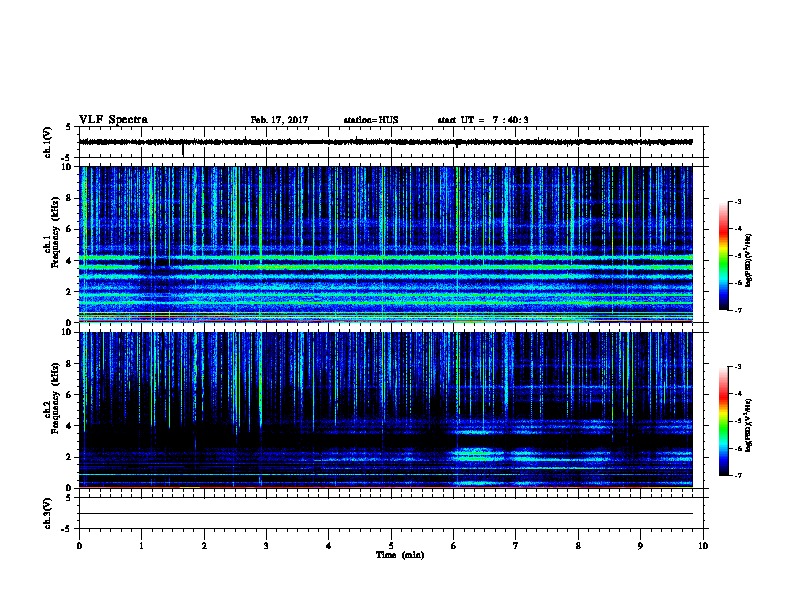Click the ch.2 "Frequency (kHz)" axis label
Screen dimensions: 792x612
(x=55, y=398)
